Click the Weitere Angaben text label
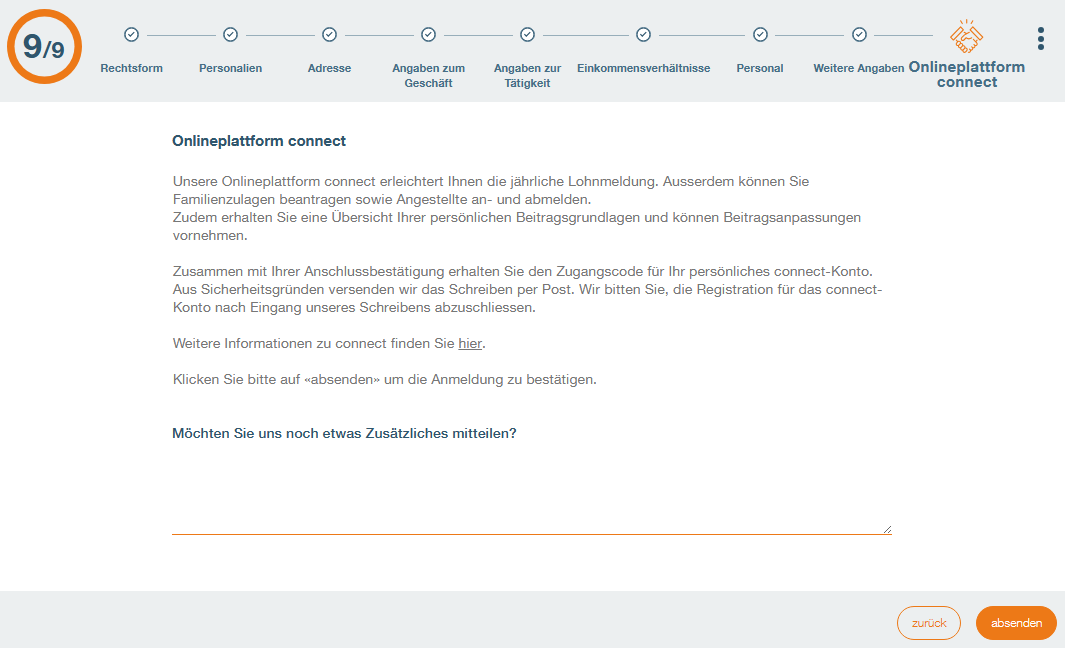The image size is (1065, 648). (859, 68)
